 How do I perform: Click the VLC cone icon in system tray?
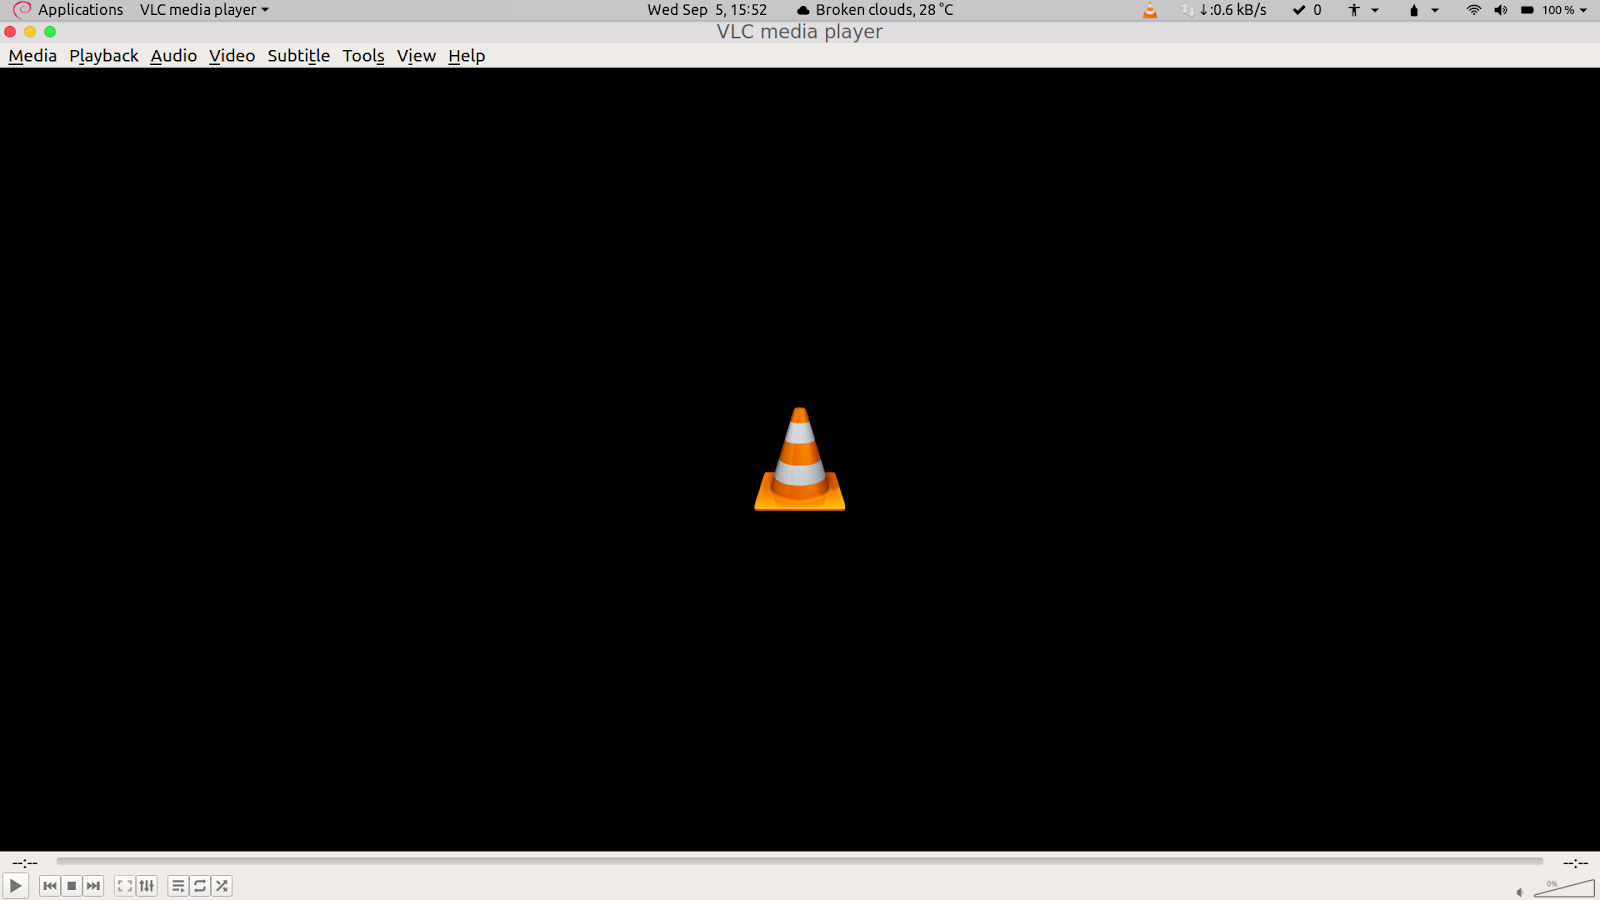pyautogui.click(x=1149, y=9)
